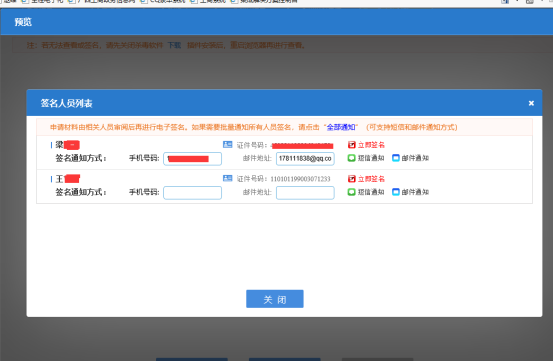Click the 下载 link in the notice
The width and height of the screenshot is (554, 361).
[x=174, y=45]
